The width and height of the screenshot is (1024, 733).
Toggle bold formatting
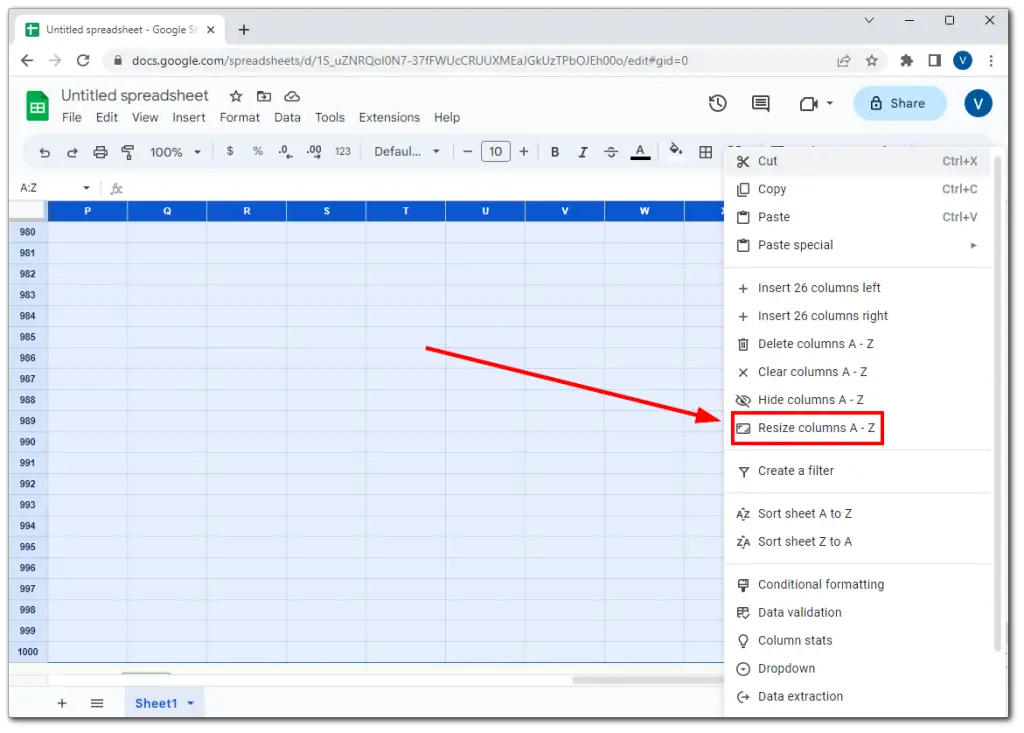(554, 152)
